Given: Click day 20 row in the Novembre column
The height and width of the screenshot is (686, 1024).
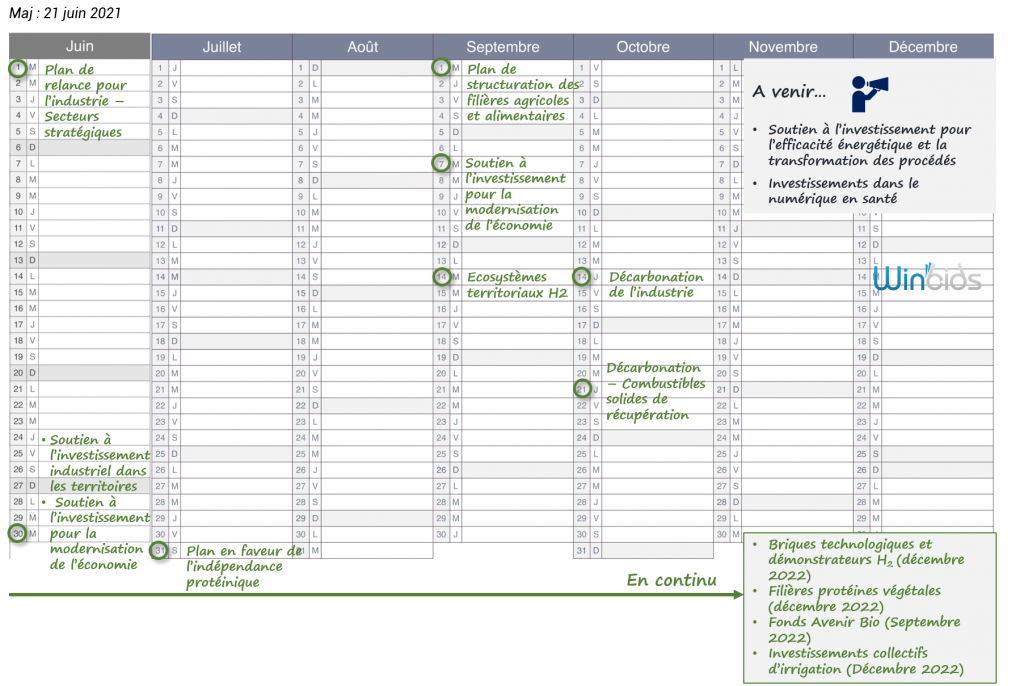Looking at the screenshot, I should click(783, 373).
